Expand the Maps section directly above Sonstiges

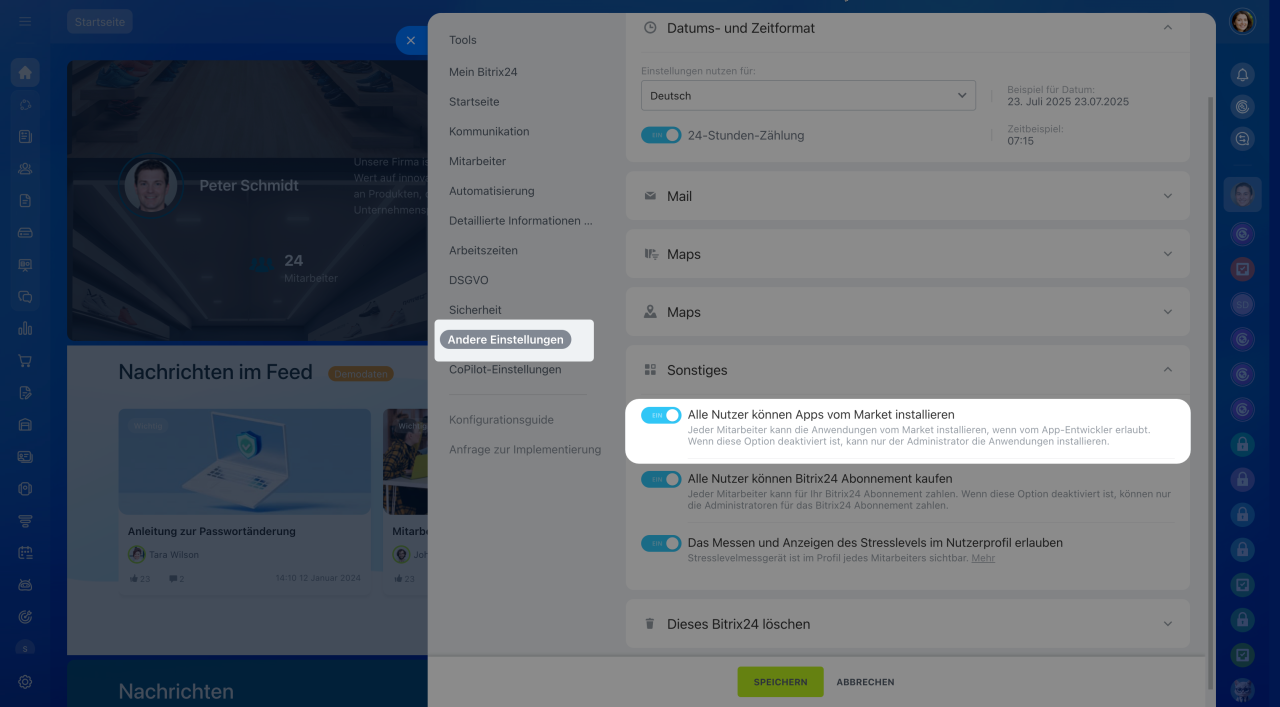click(1167, 312)
